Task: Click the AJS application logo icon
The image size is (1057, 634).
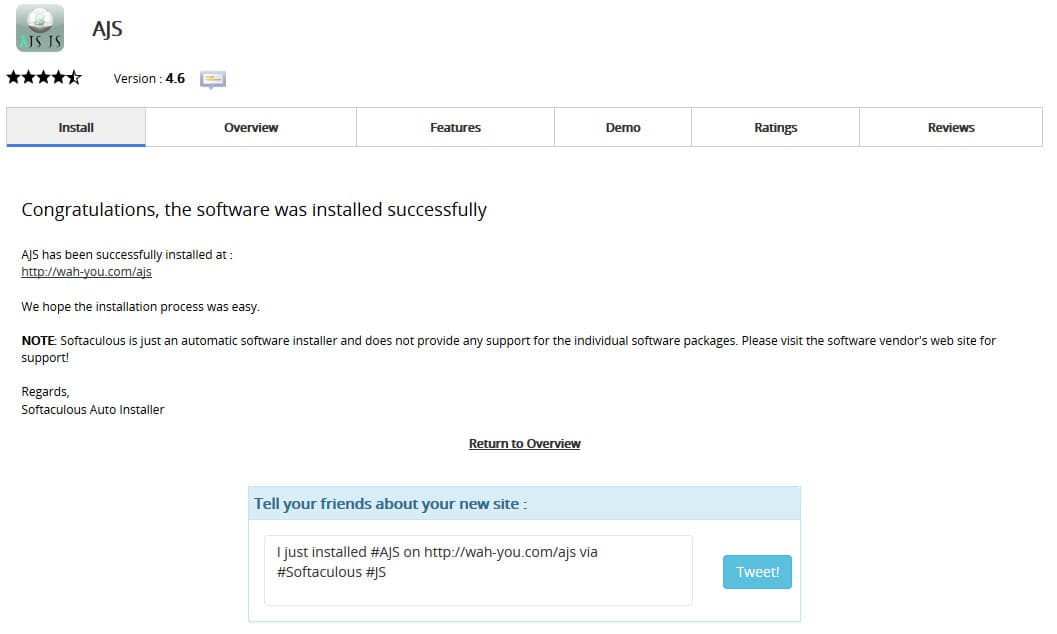Action: pos(40,28)
